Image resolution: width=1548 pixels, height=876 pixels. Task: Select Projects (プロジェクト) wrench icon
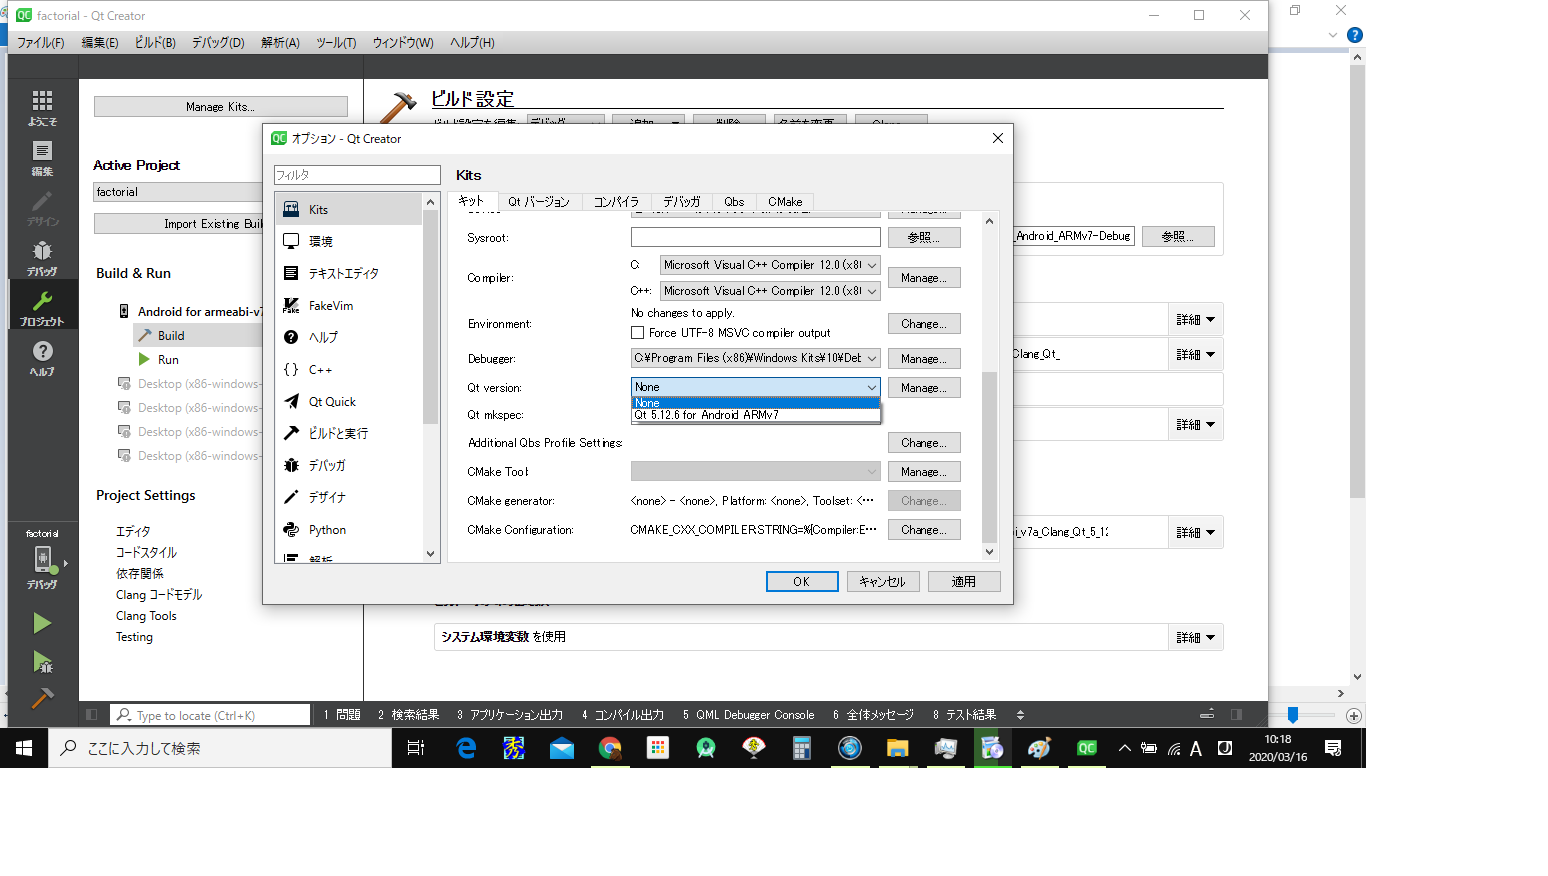click(42, 307)
